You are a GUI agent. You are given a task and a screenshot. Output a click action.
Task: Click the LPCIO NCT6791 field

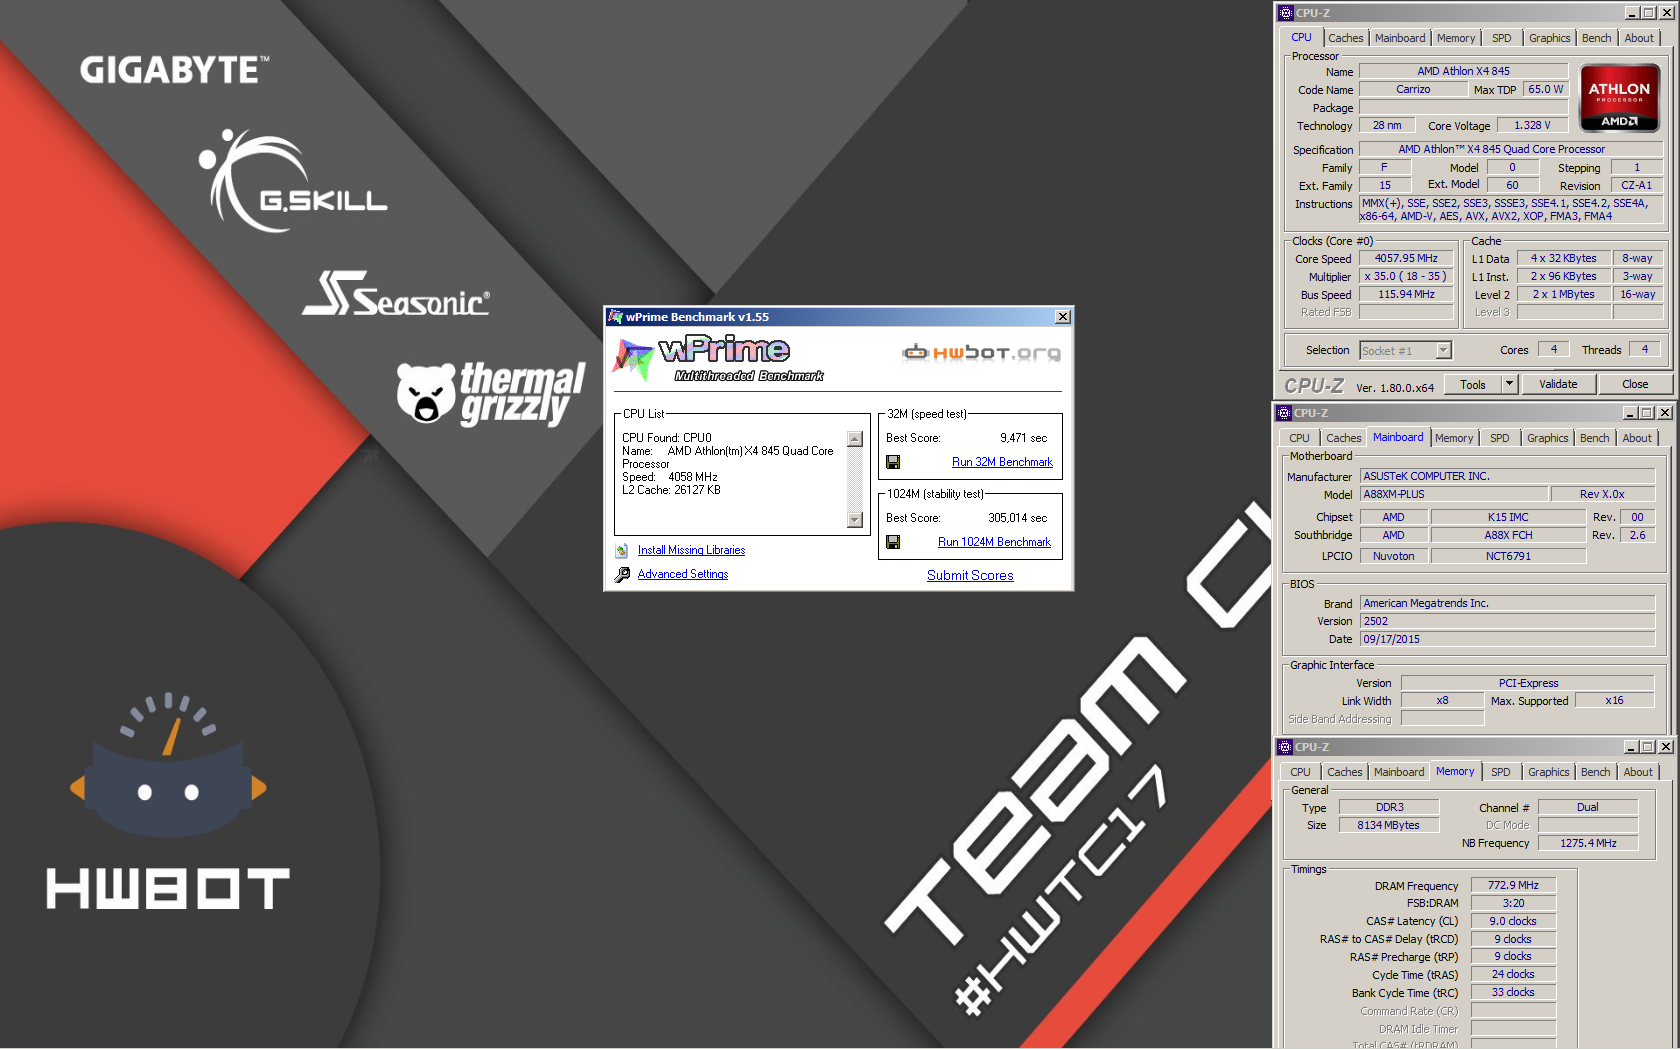coord(1508,556)
